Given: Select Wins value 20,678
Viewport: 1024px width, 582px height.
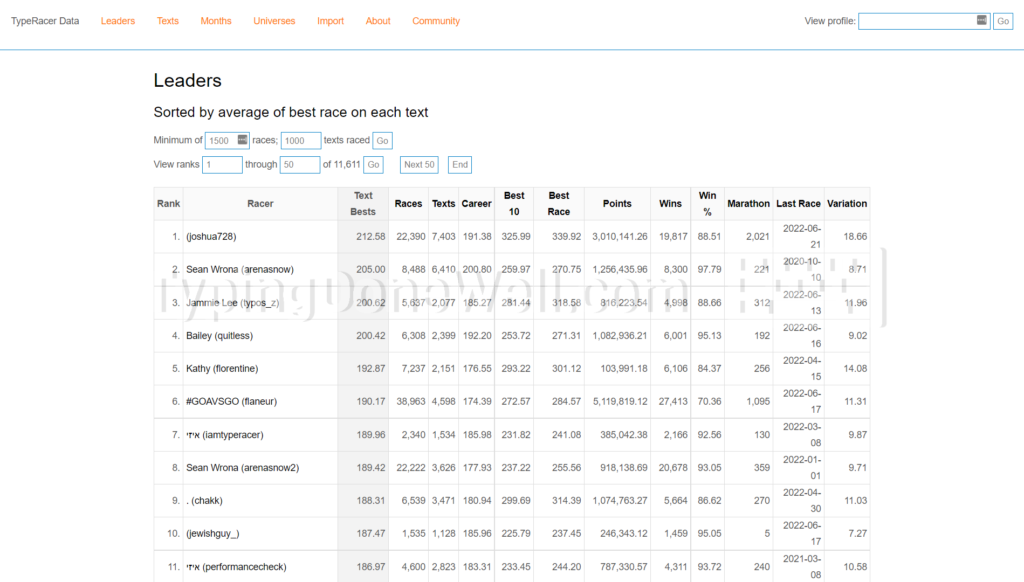Looking at the screenshot, I should click(x=673, y=468).
